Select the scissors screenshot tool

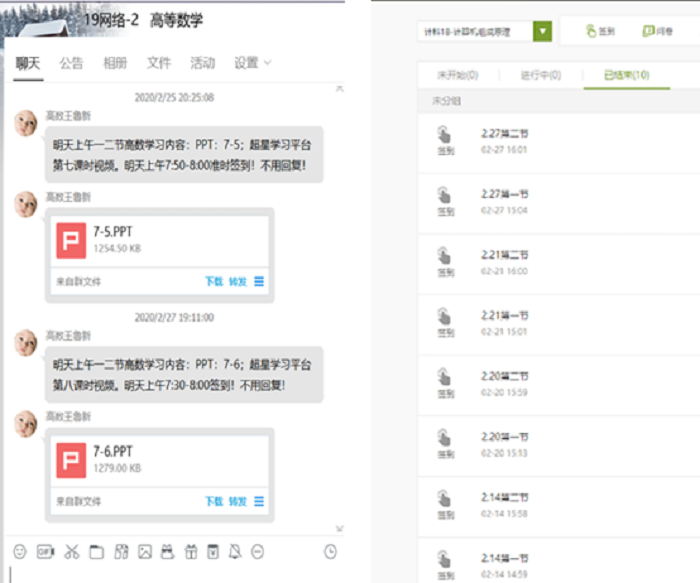point(71,551)
